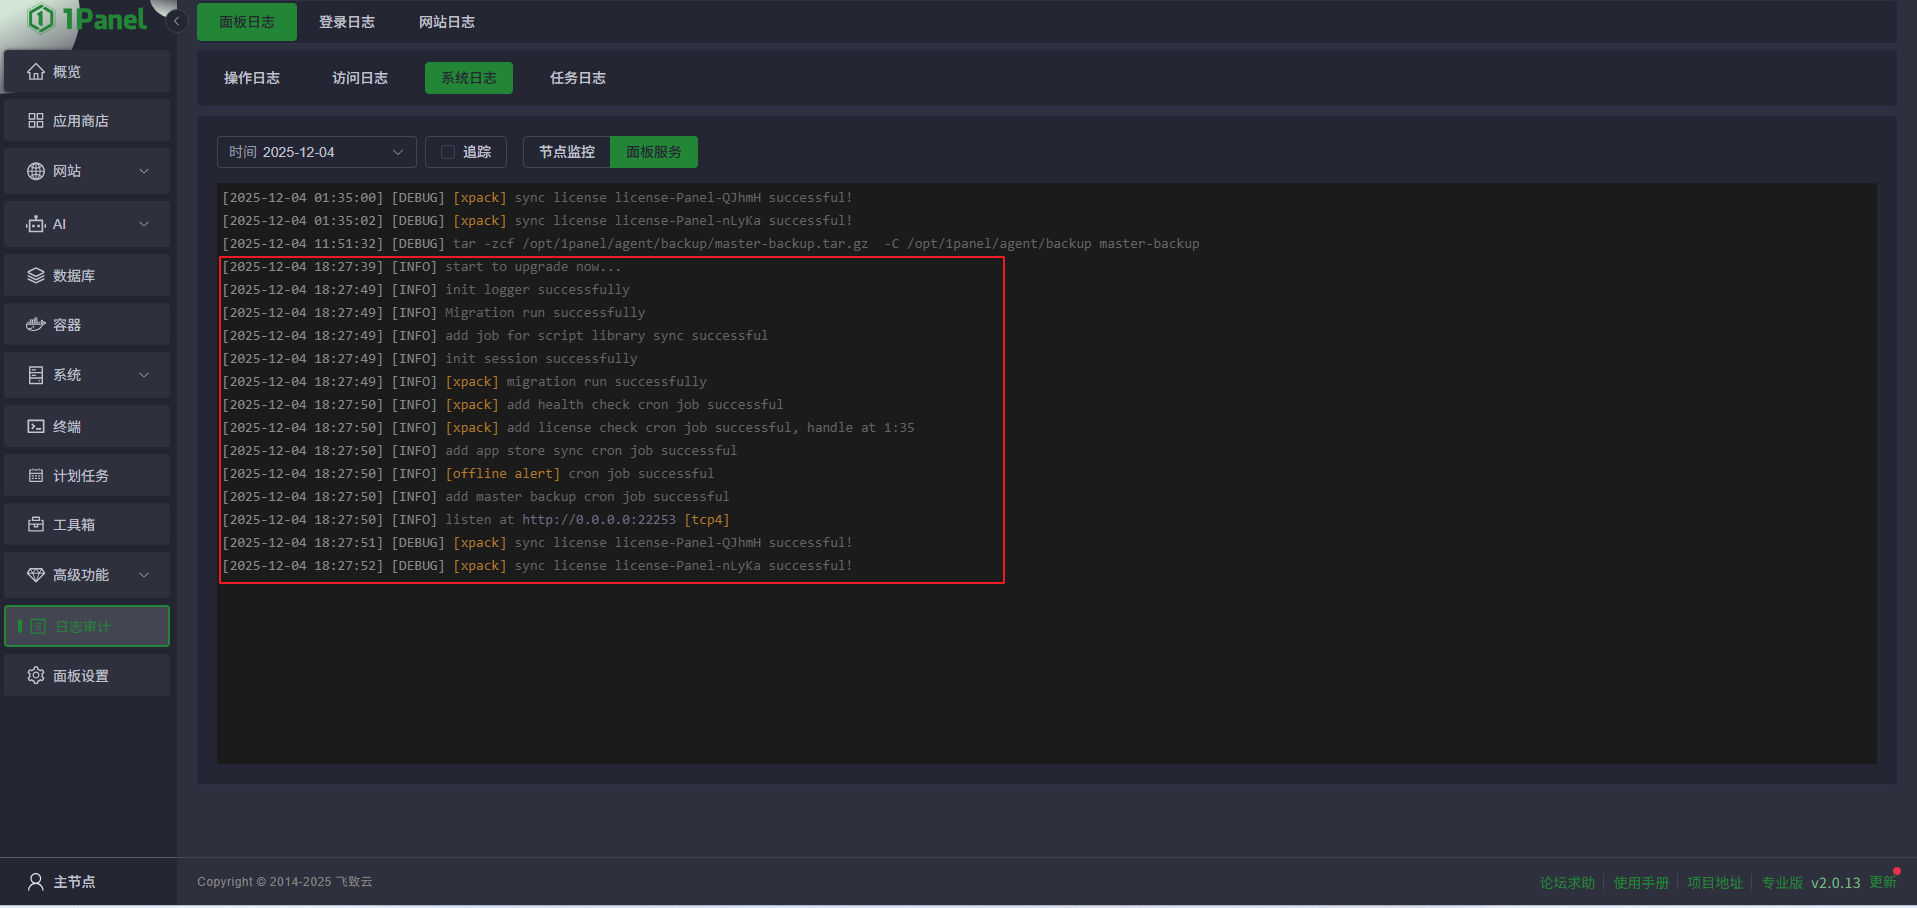Open the 计划任务 calendar icon
Viewport: 1917px width, 908px height.
tap(36, 476)
